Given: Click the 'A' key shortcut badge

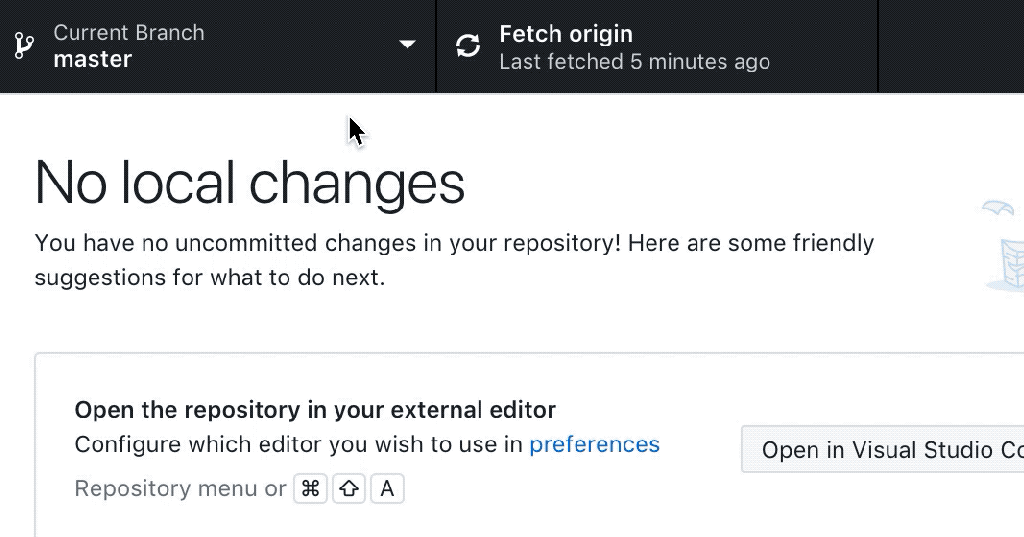Looking at the screenshot, I should point(387,489).
